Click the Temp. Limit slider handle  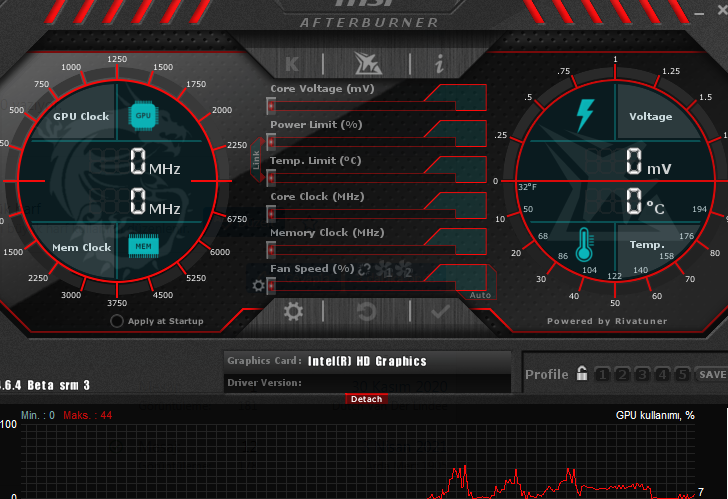(x=272, y=178)
